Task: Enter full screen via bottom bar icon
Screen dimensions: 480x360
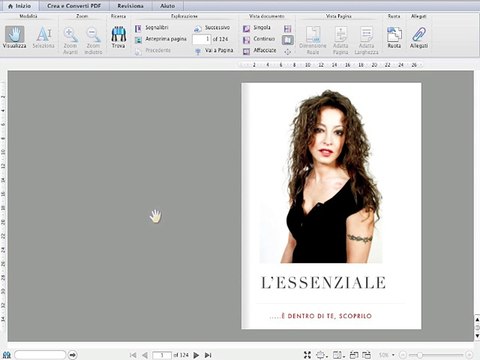Action: point(307,355)
